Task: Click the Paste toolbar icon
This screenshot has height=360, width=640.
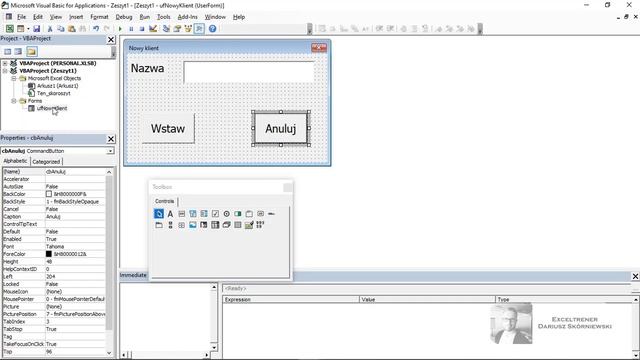Action: (x=71, y=29)
